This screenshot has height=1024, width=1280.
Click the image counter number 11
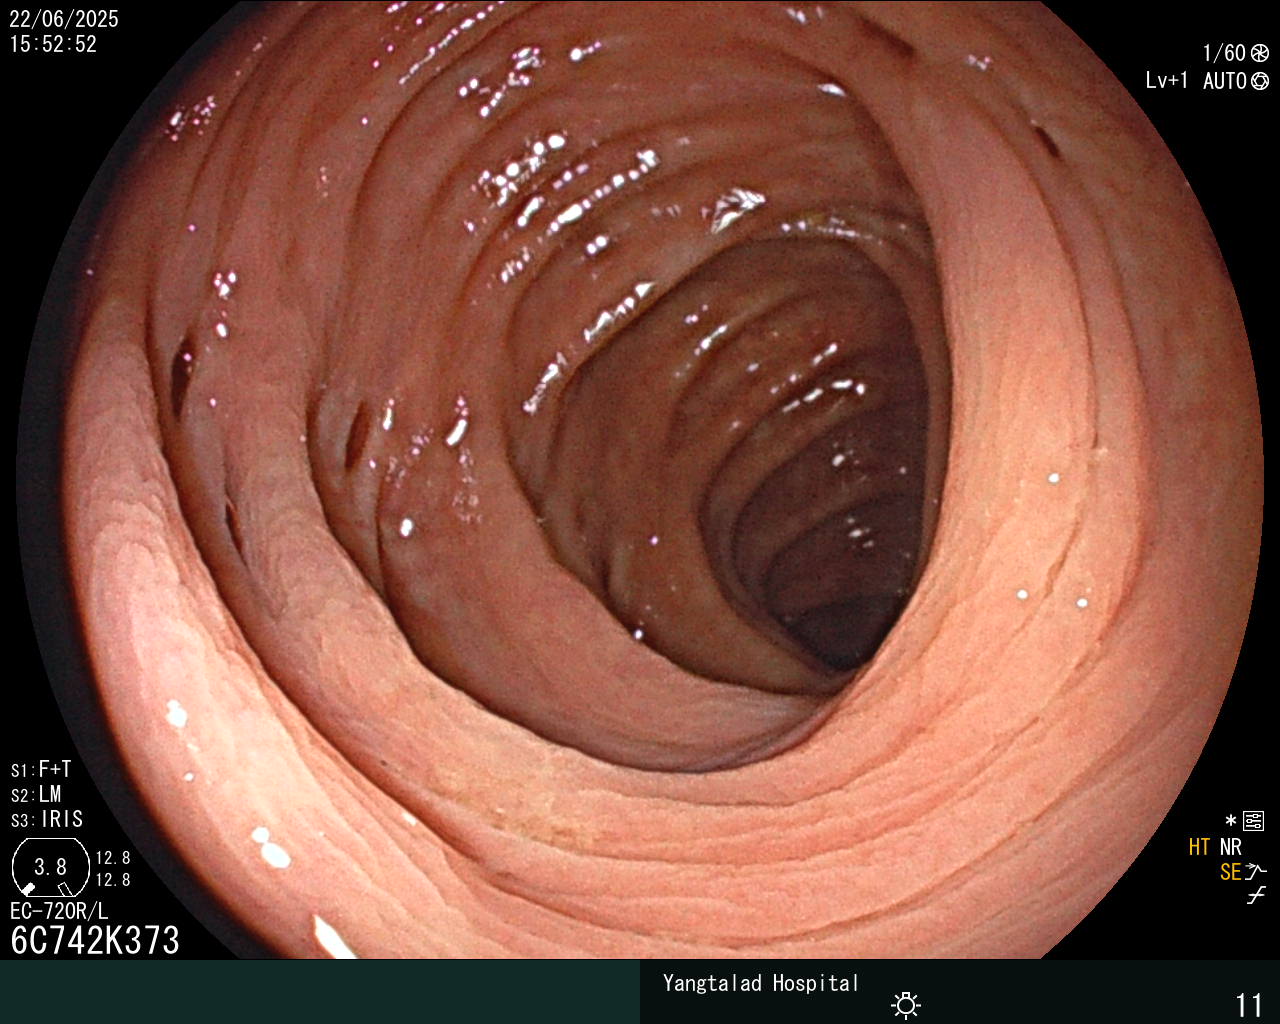point(1249,1005)
